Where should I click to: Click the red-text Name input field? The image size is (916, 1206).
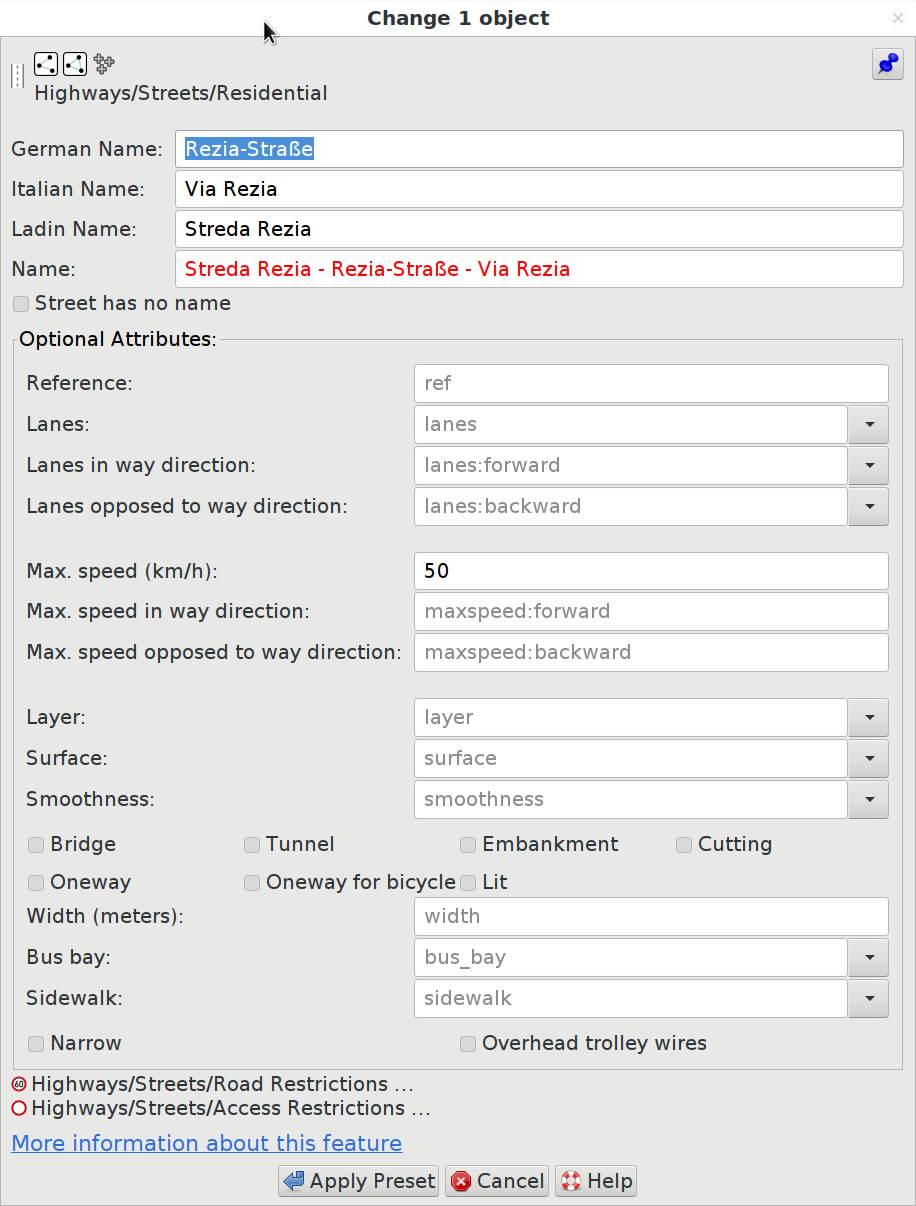tap(539, 269)
